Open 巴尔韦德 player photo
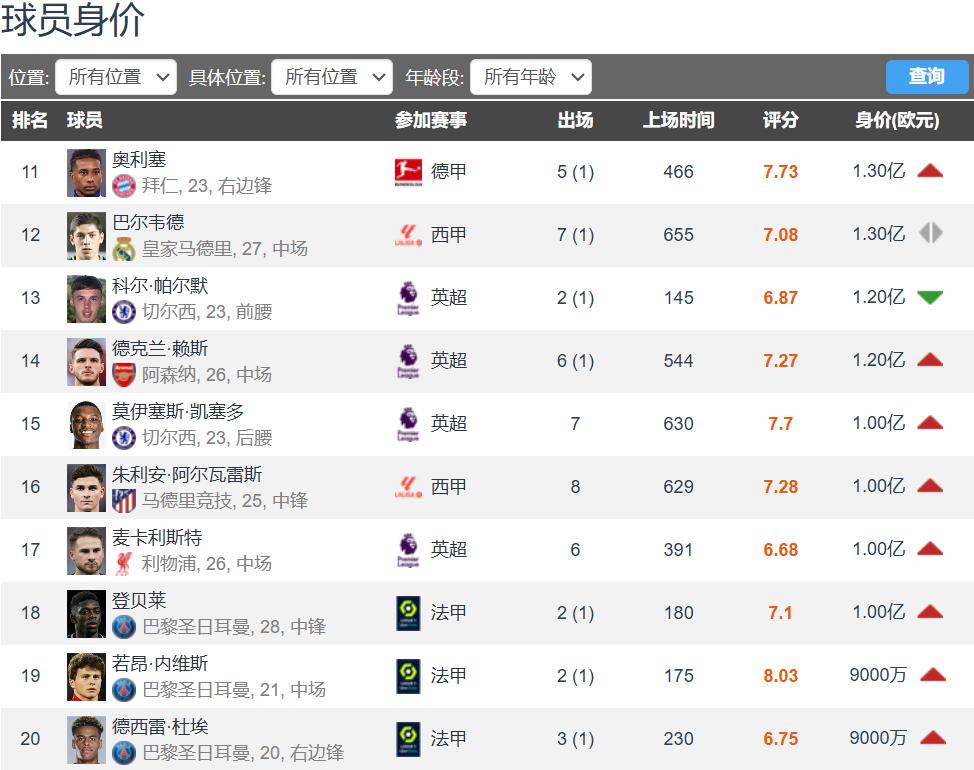This screenshot has width=974, height=770. point(86,236)
